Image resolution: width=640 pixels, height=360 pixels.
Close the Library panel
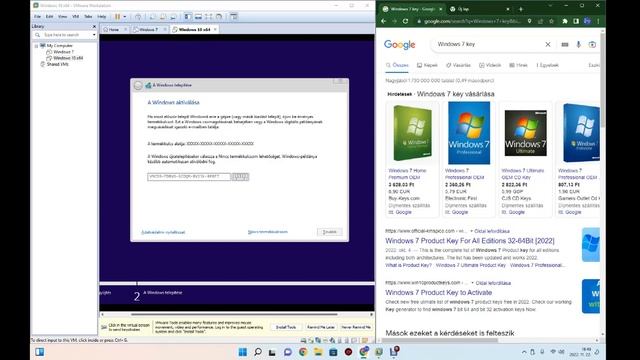click(x=94, y=27)
